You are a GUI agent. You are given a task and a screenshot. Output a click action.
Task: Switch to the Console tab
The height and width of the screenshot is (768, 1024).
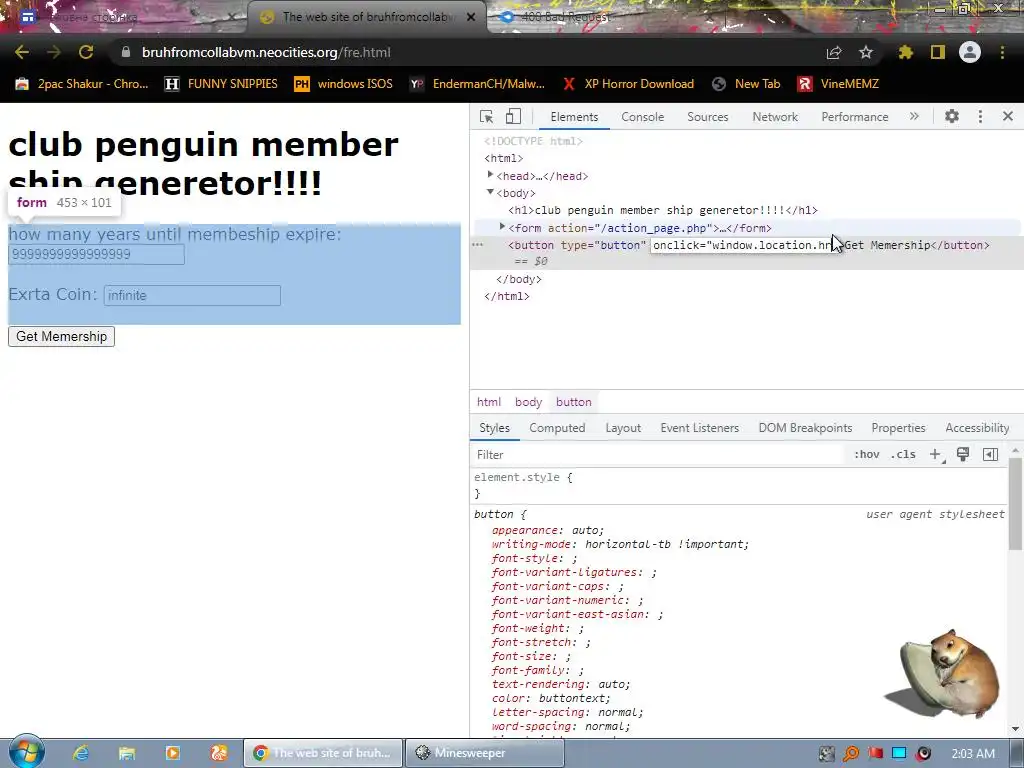pos(643,117)
